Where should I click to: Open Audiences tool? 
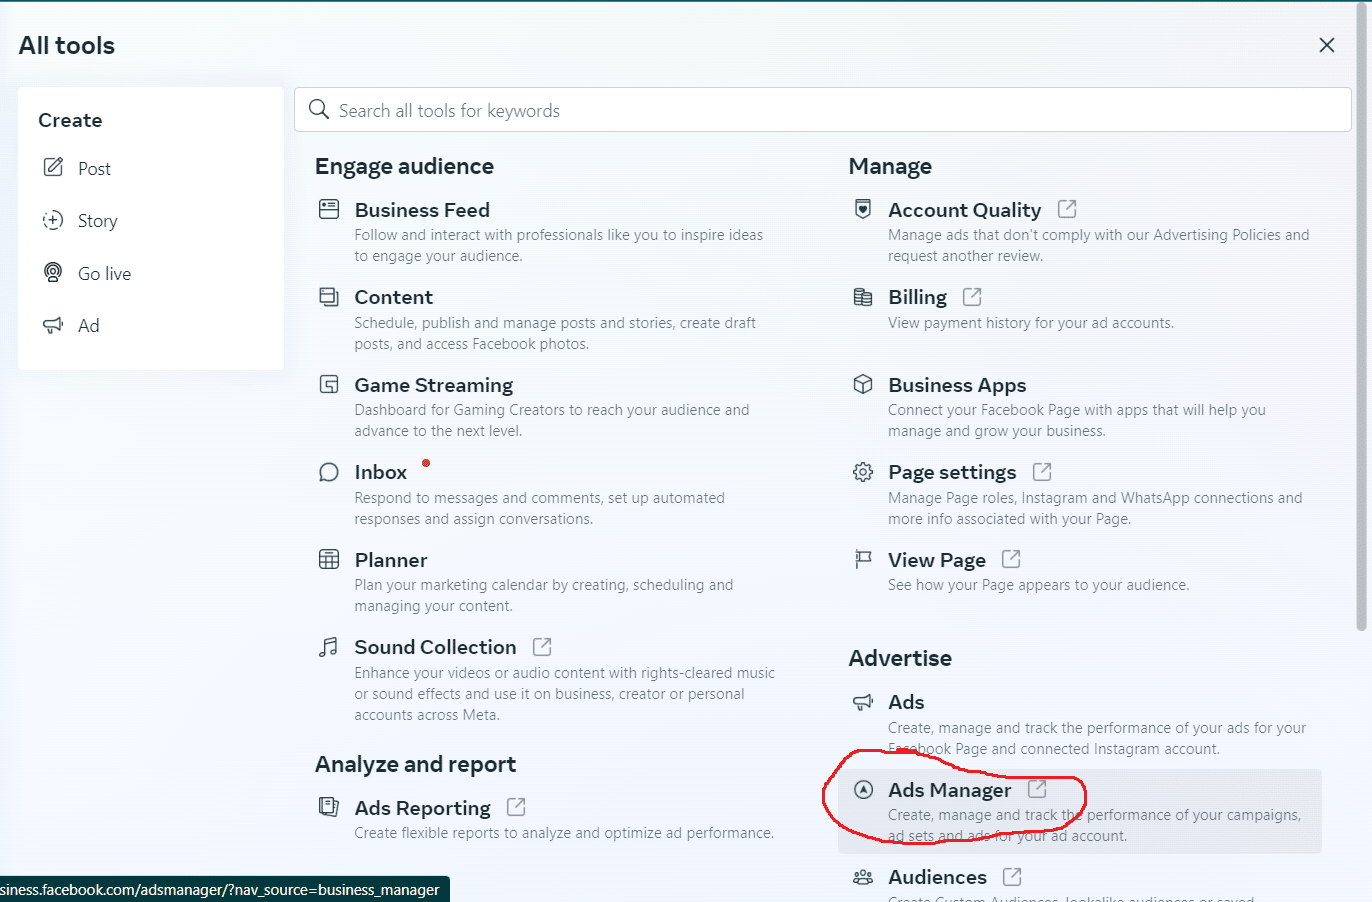click(937, 877)
